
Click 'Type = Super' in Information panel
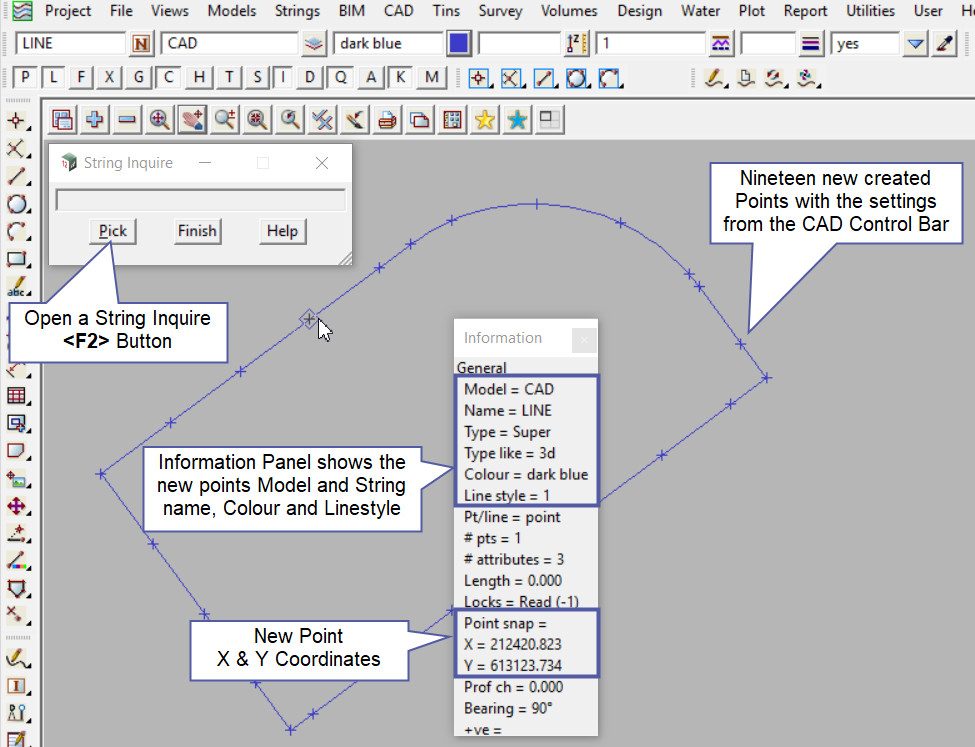[x=507, y=432]
